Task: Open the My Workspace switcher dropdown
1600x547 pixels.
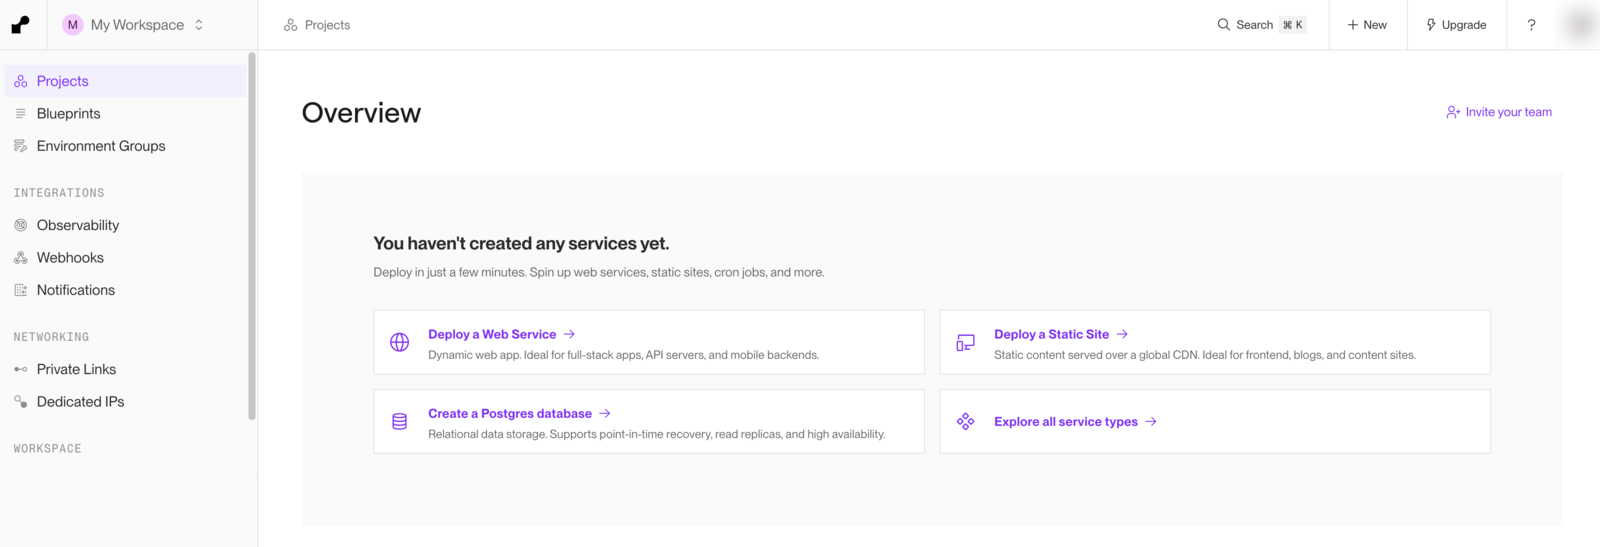Action: 133,25
